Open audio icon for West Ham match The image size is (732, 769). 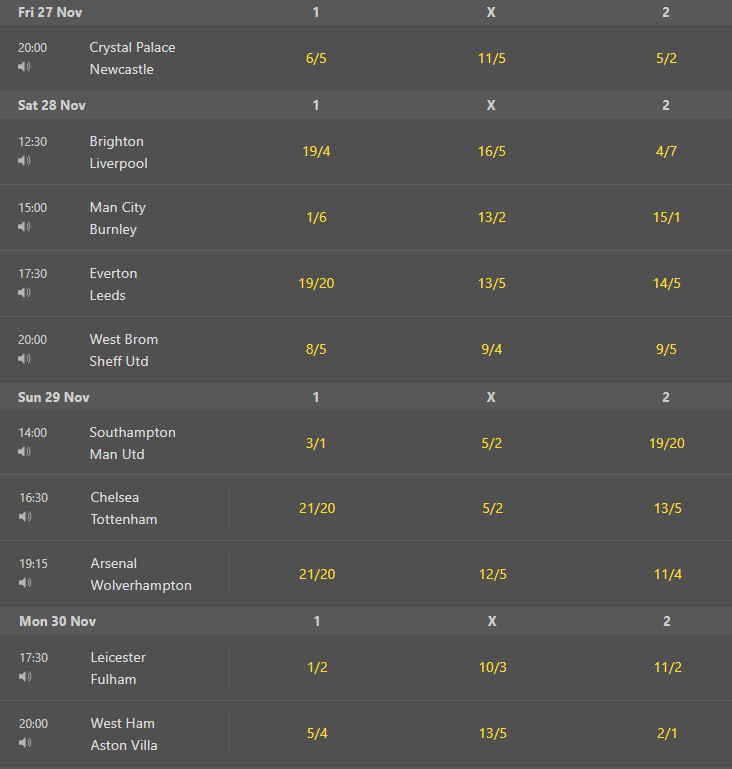[25, 743]
